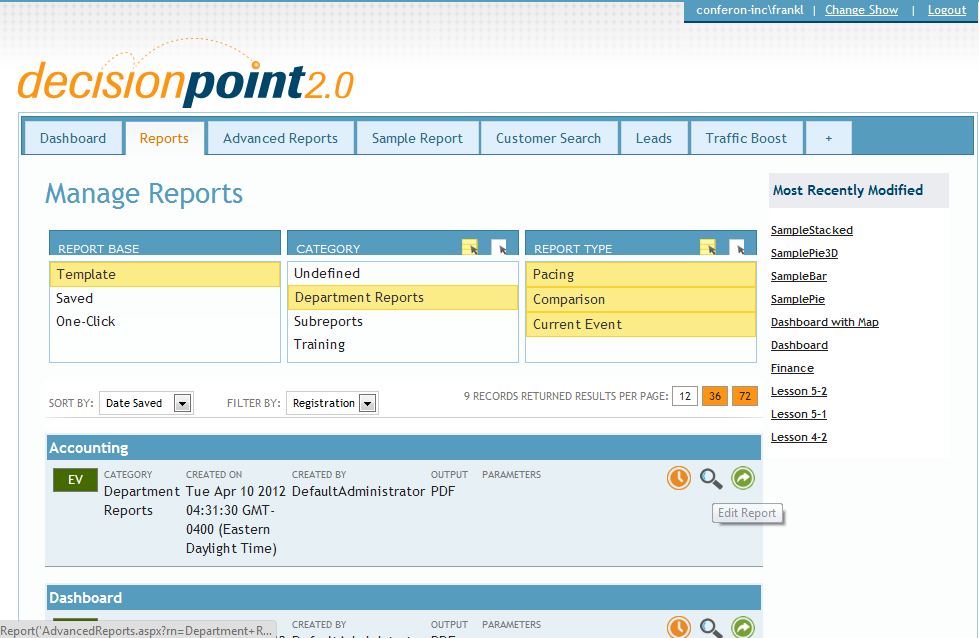Click the conferon-inc\frankl username text
This screenshot has width=979, height=638.
(x=750, y=10)
